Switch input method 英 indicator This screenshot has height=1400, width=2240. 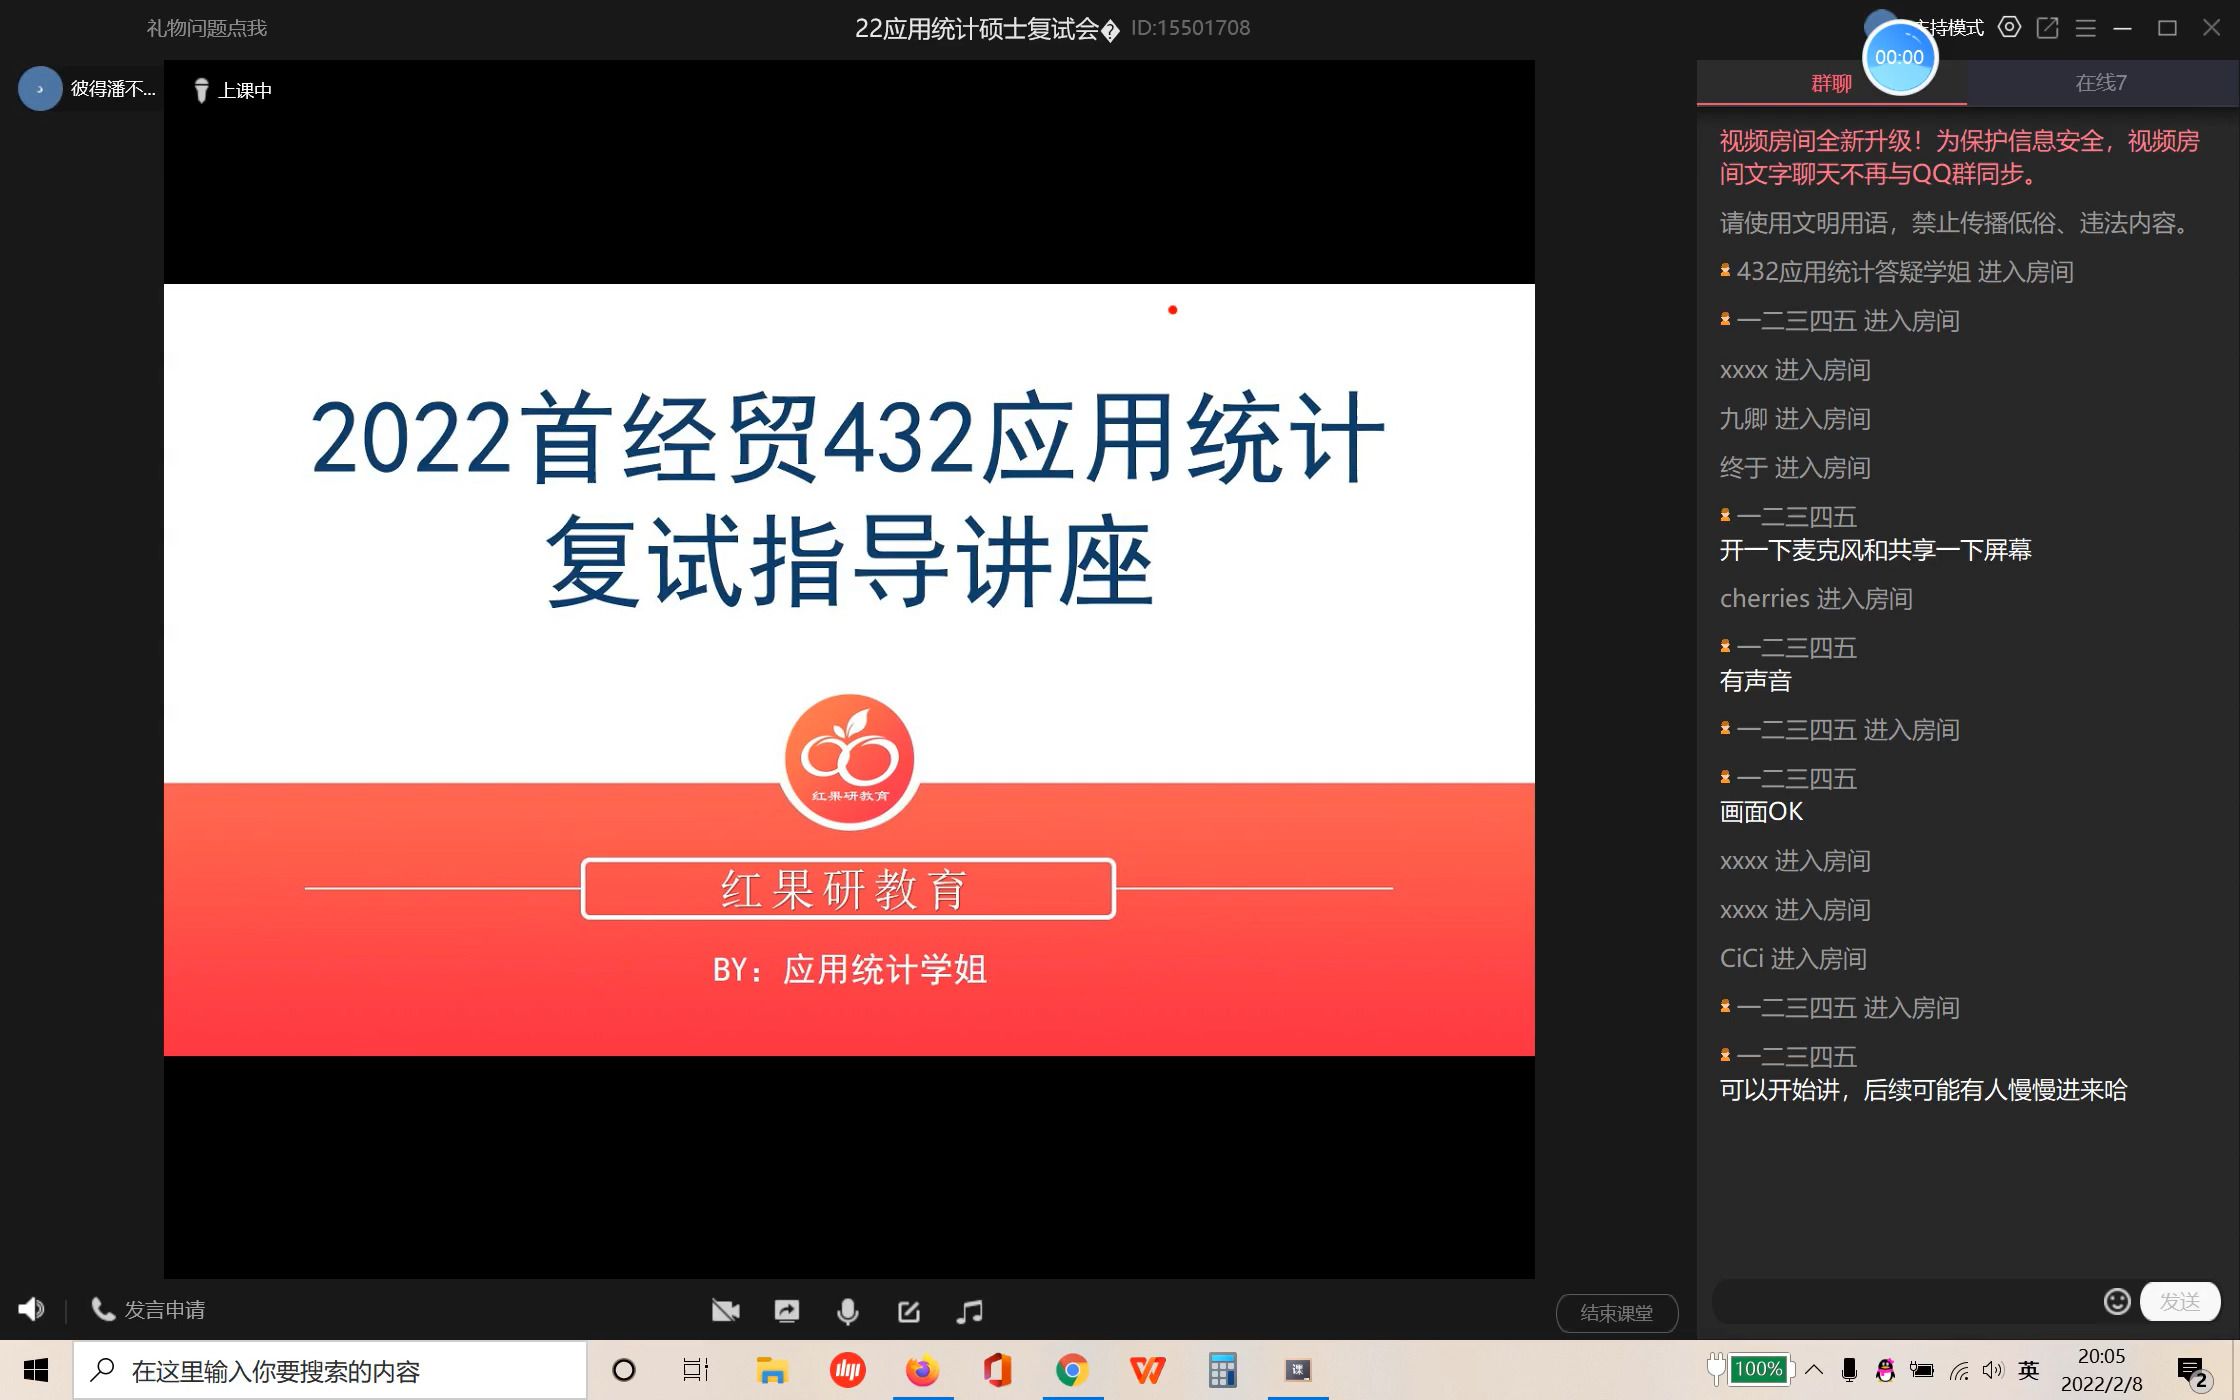[x=2029, y=1370]
